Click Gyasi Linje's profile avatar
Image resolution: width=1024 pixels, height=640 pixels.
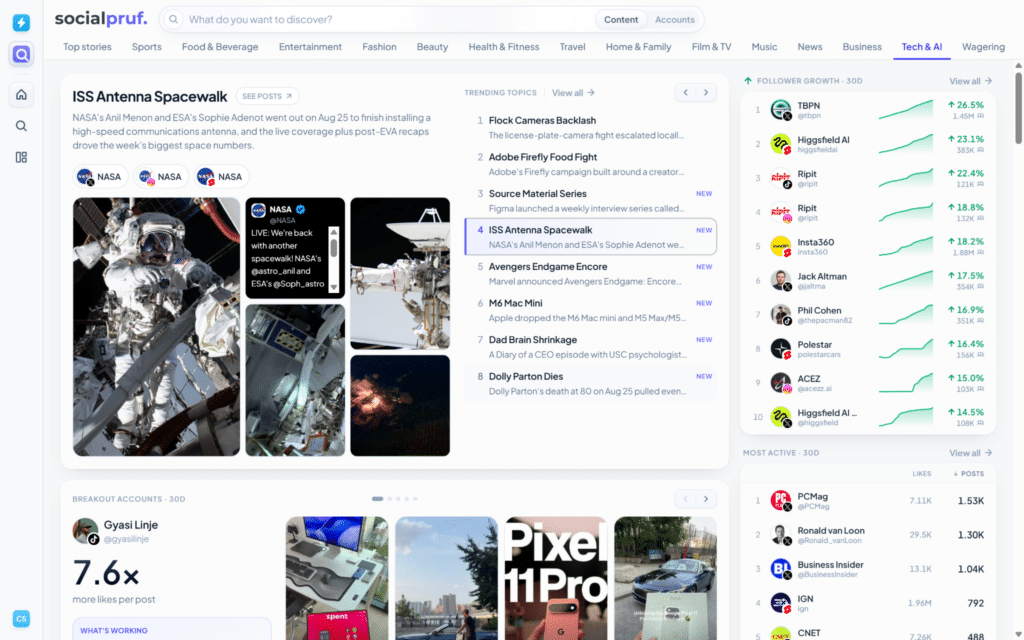pyautogui.click(x=85, y=531)
